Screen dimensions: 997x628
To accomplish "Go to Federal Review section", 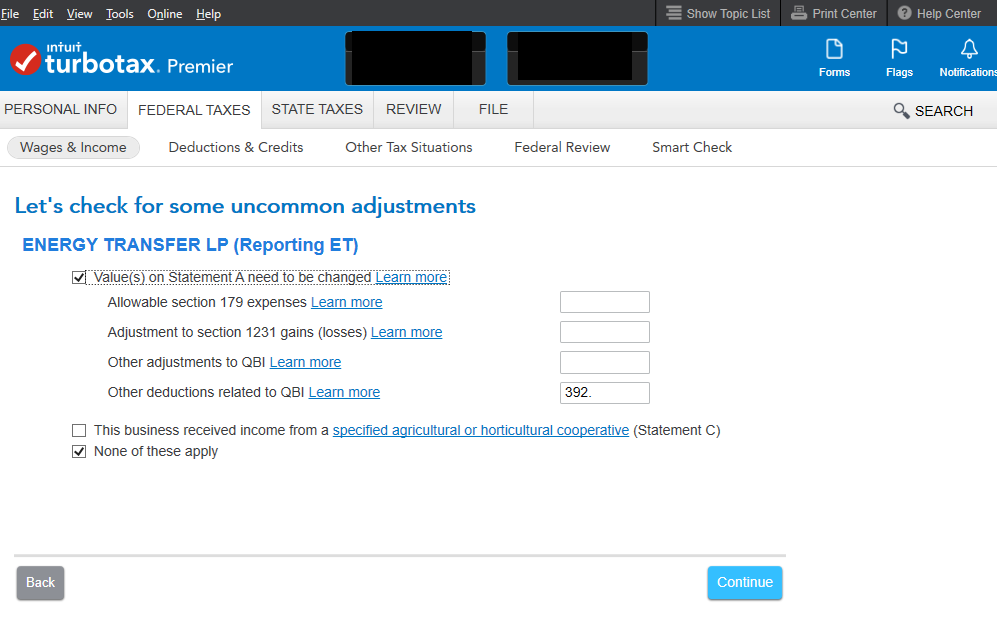I will pos(562,147).
